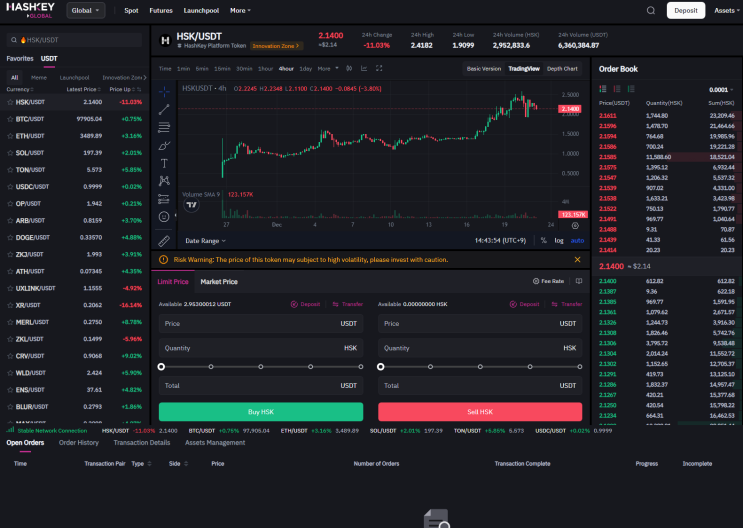This screenshot has height=528, width=743.
Task: Select the brush drawing tool
Action: coord(164,146)
